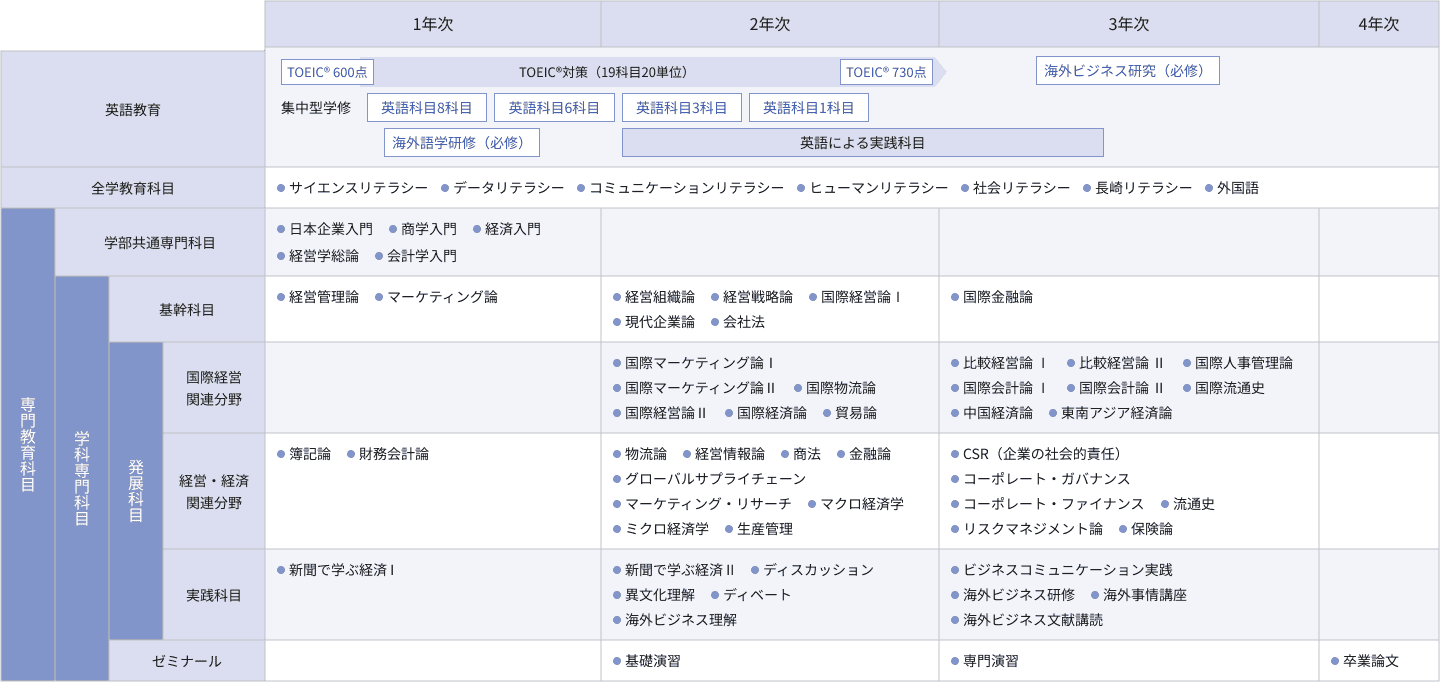Click the 英語科目6科目 box
Image resolution: width=1442 pixels, height=682 pixels.
[554, 107]
